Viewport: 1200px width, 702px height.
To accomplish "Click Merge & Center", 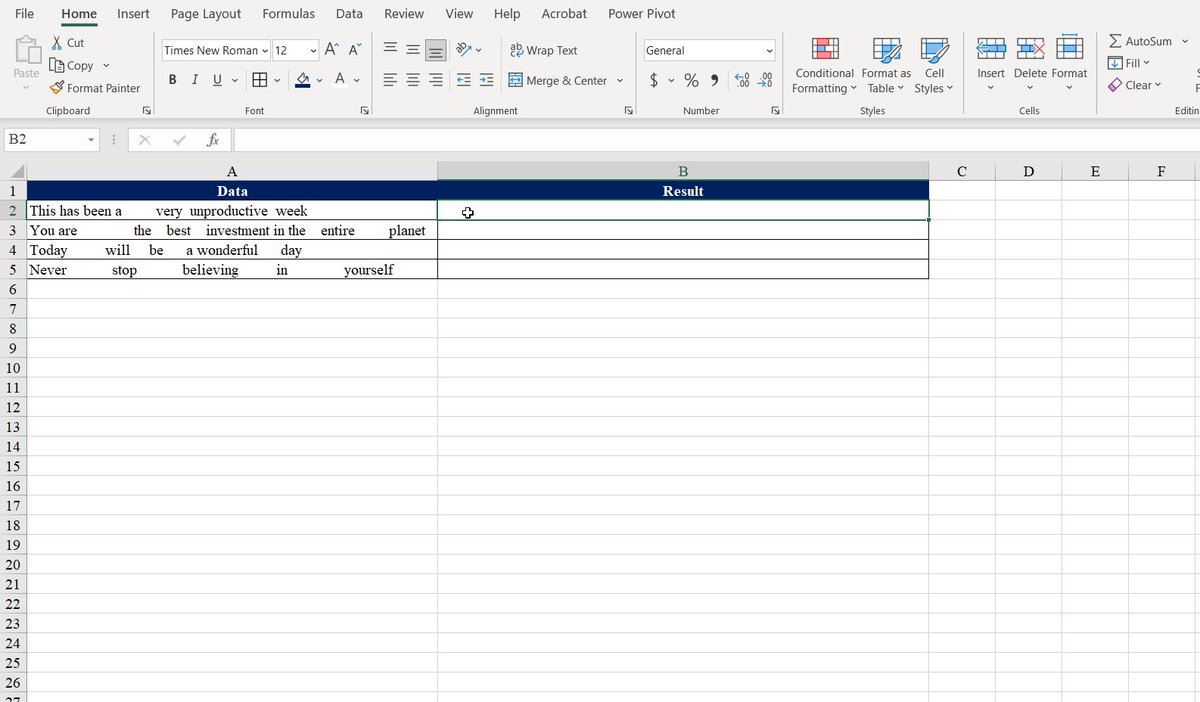I will coord(557,80).
